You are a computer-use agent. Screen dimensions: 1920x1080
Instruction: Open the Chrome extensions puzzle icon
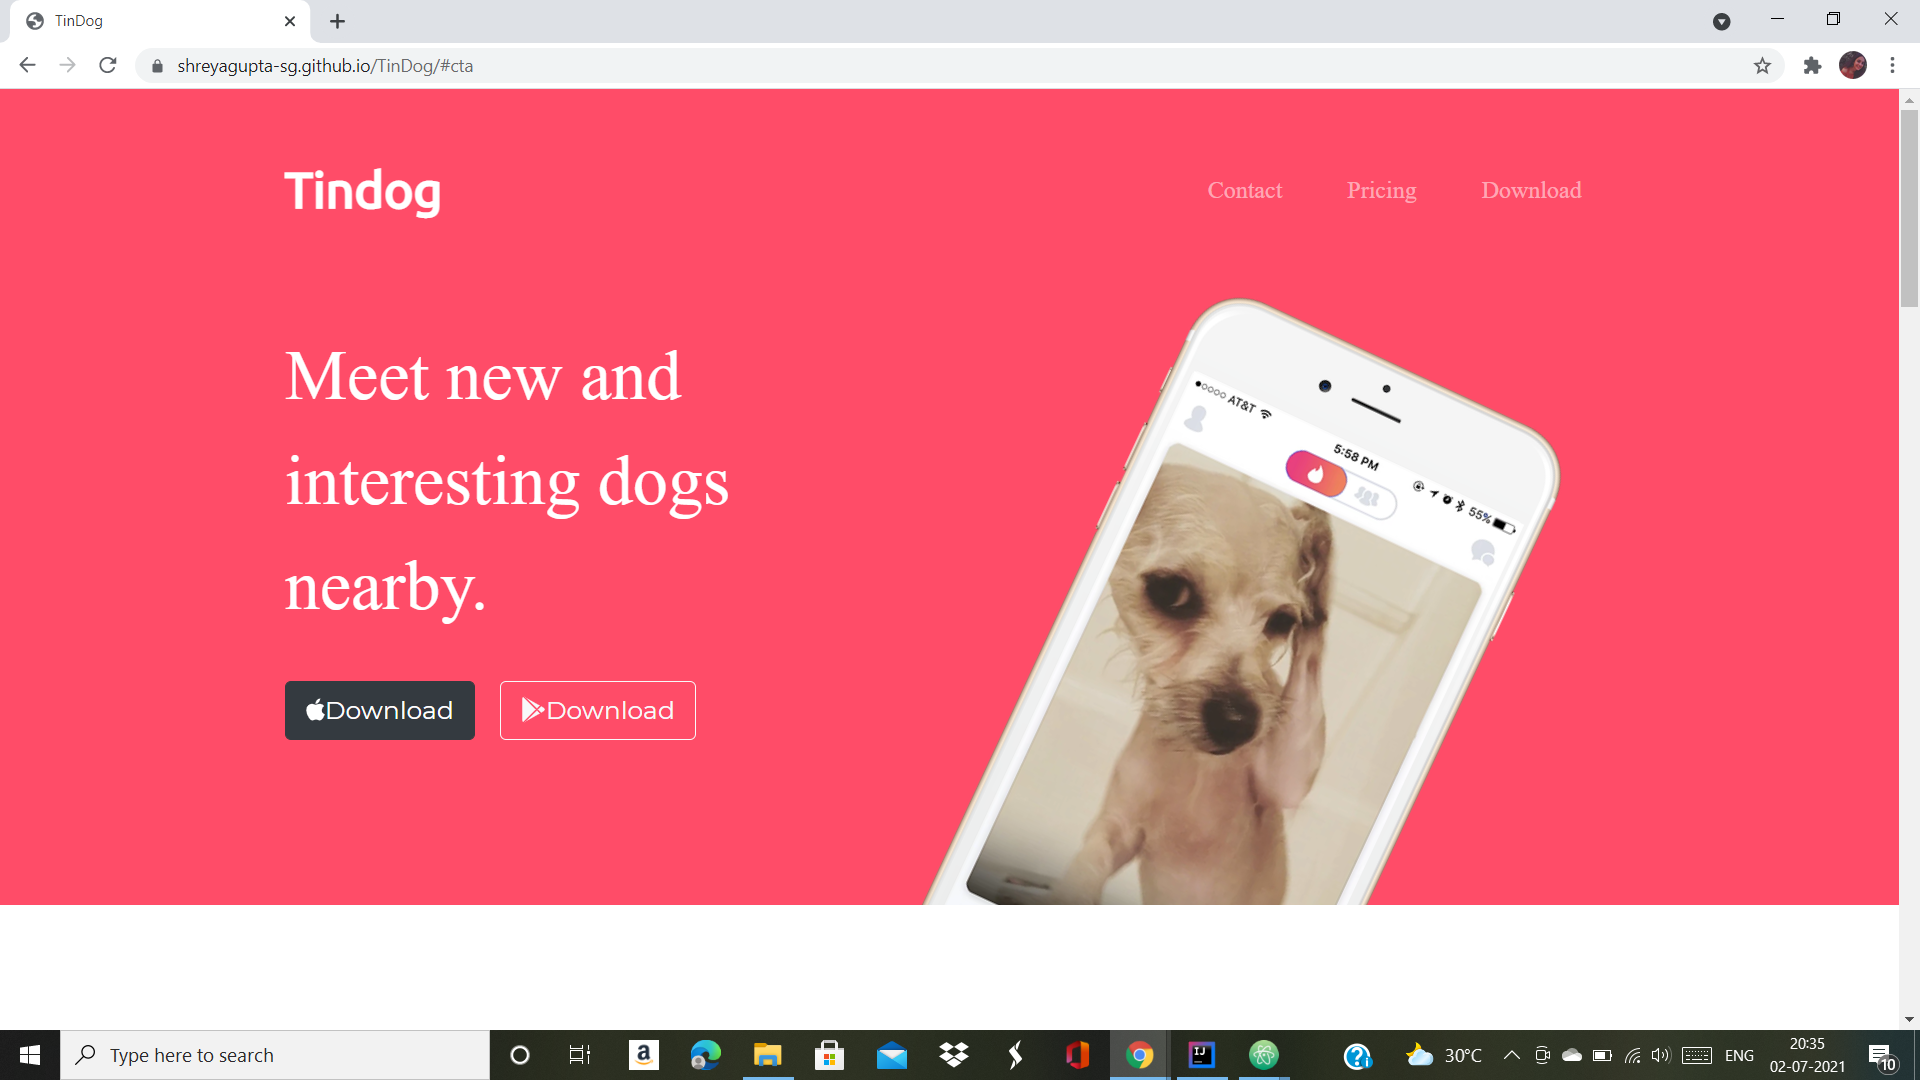(x=1812, y=66)
